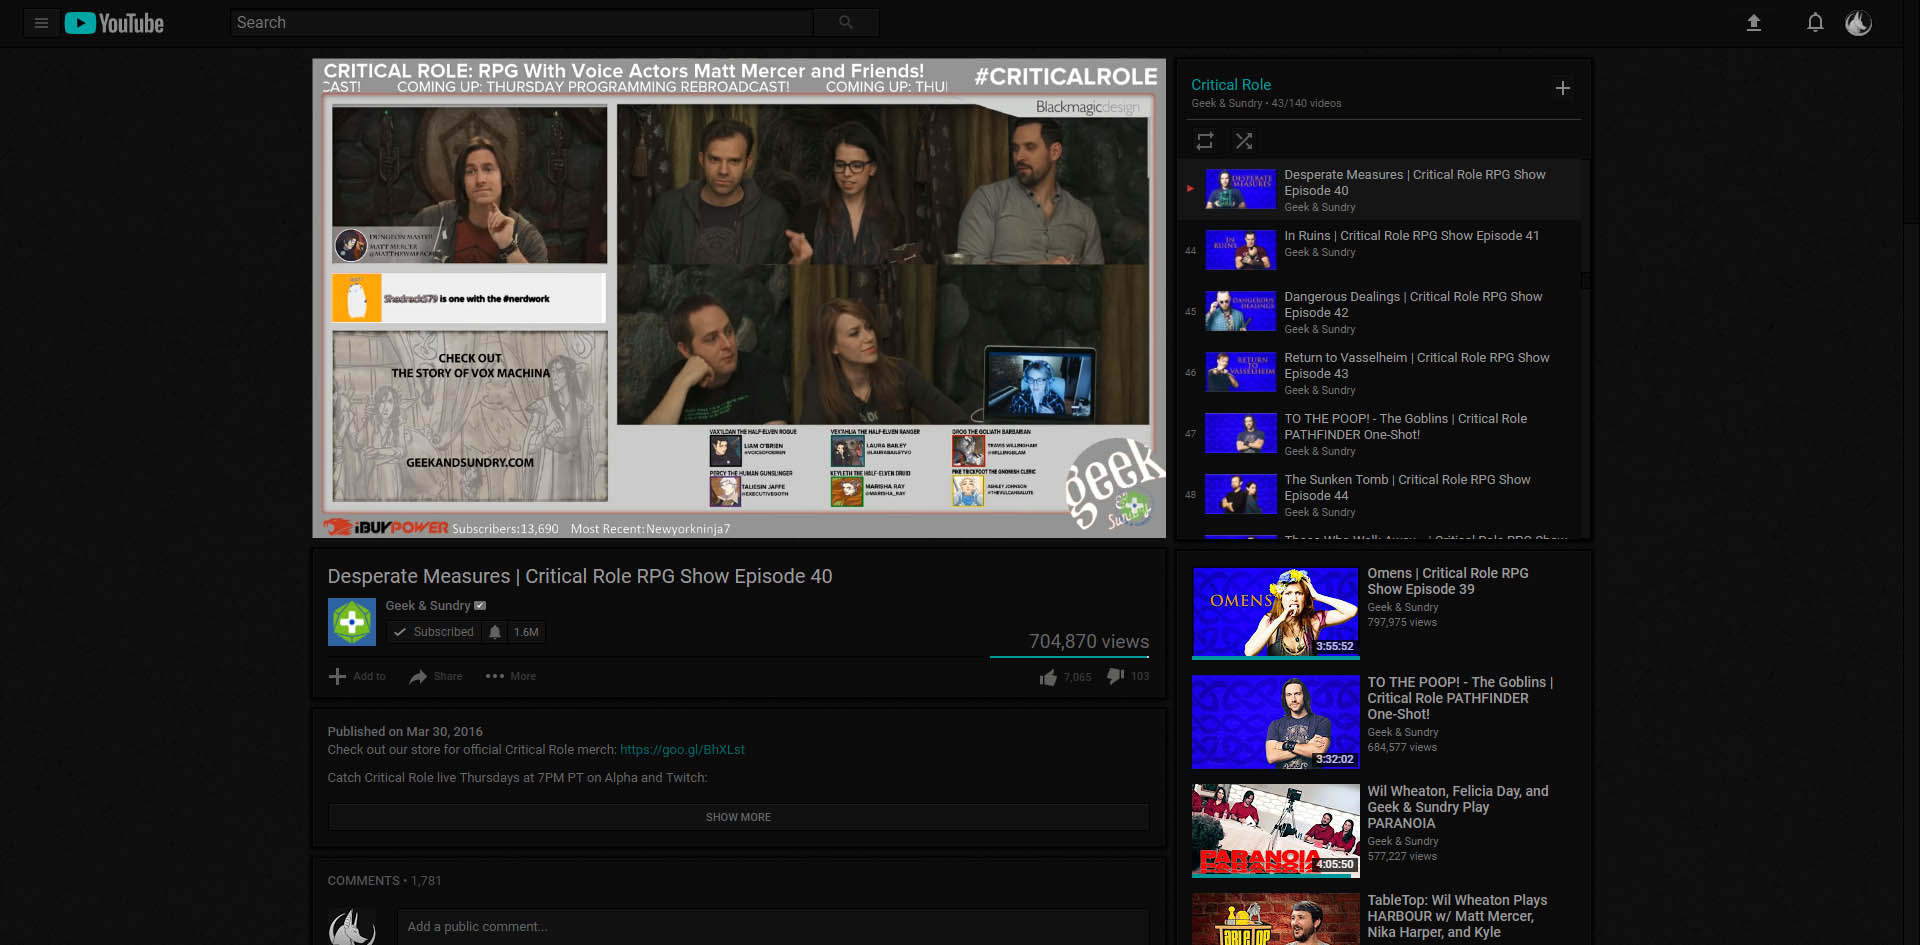Toggle channel notification bell next to Subscribed
This screenshot has width=1920, height=945.
tap(494, 632)
